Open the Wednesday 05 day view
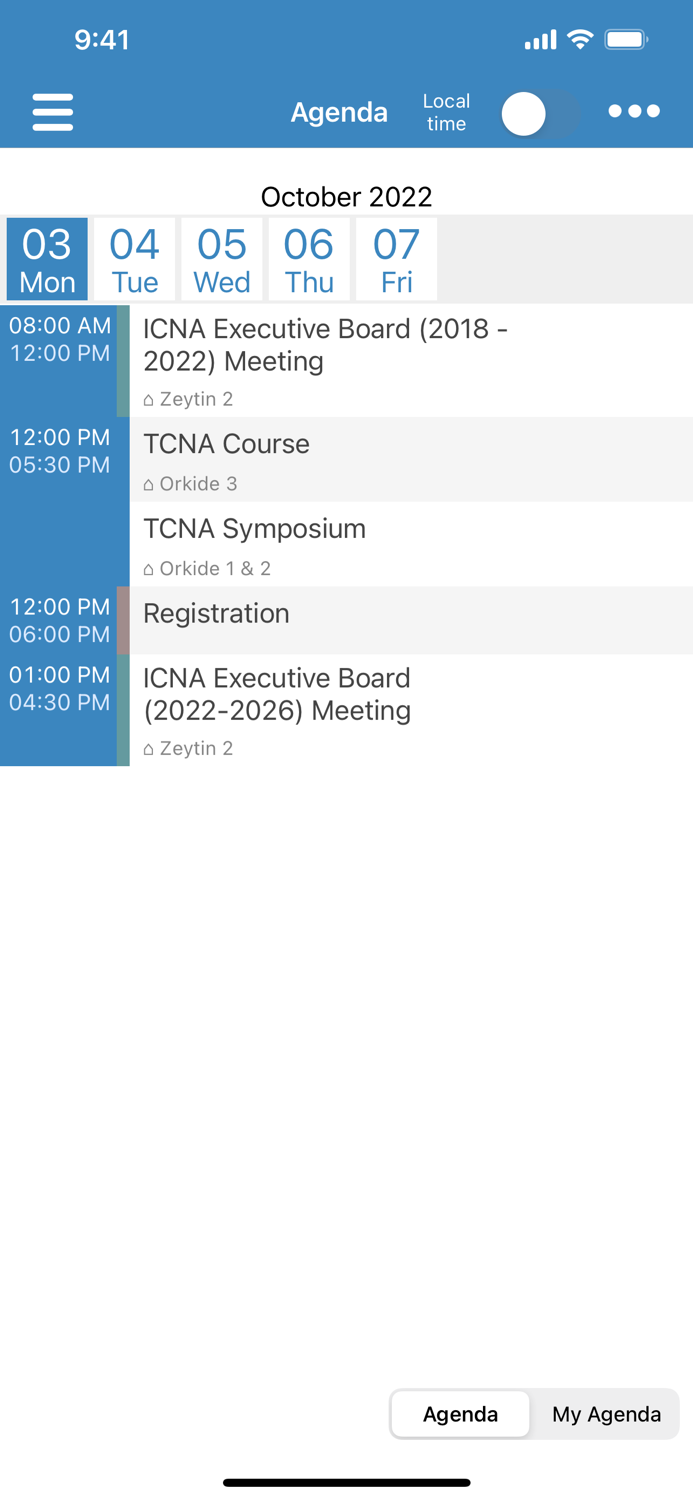 click(221, 258)
